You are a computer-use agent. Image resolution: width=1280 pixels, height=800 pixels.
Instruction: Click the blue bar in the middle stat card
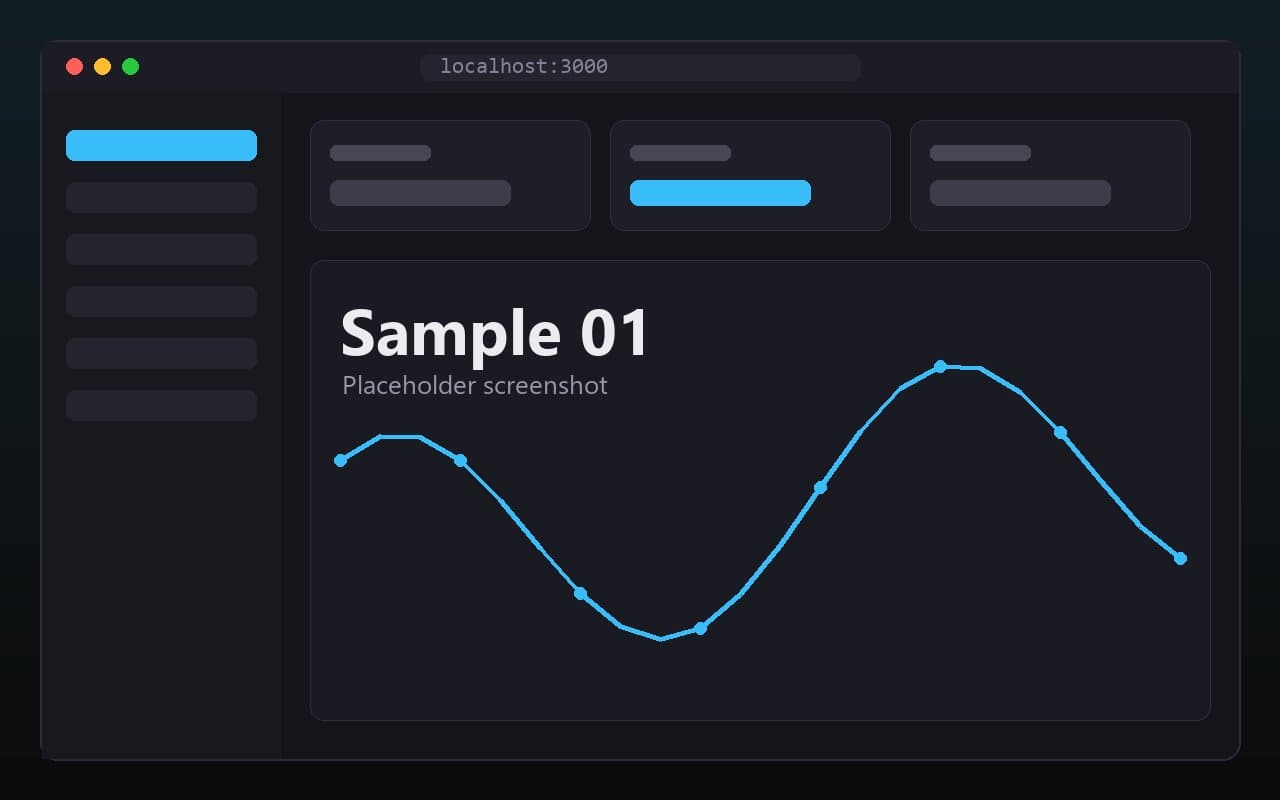[x=720, y=193]
